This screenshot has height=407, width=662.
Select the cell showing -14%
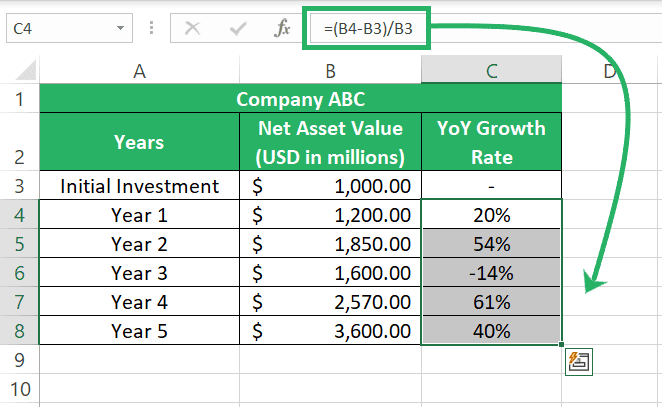pyautogui.click(x=491, y=273)
